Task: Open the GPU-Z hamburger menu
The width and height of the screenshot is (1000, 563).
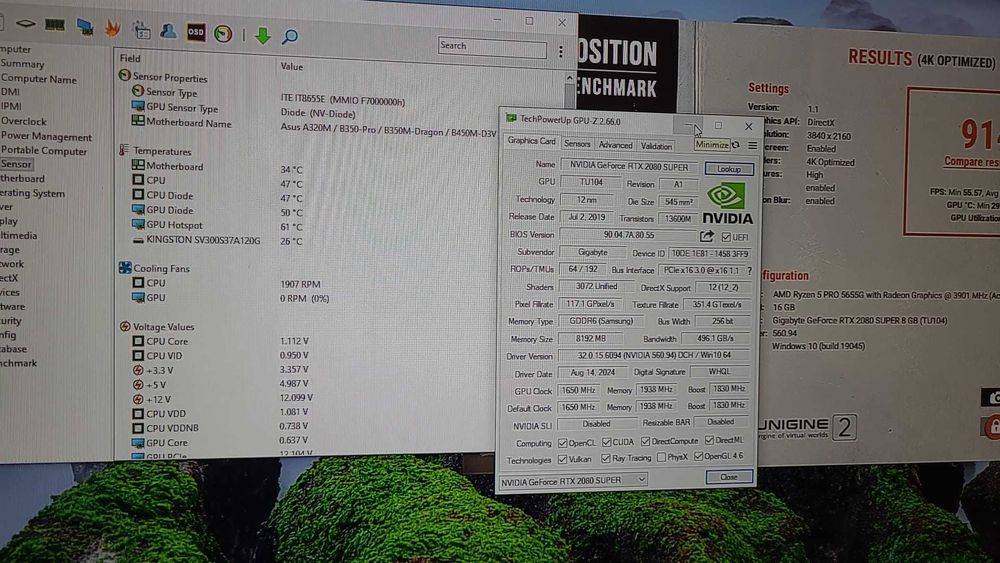Action: click(753, 146)
